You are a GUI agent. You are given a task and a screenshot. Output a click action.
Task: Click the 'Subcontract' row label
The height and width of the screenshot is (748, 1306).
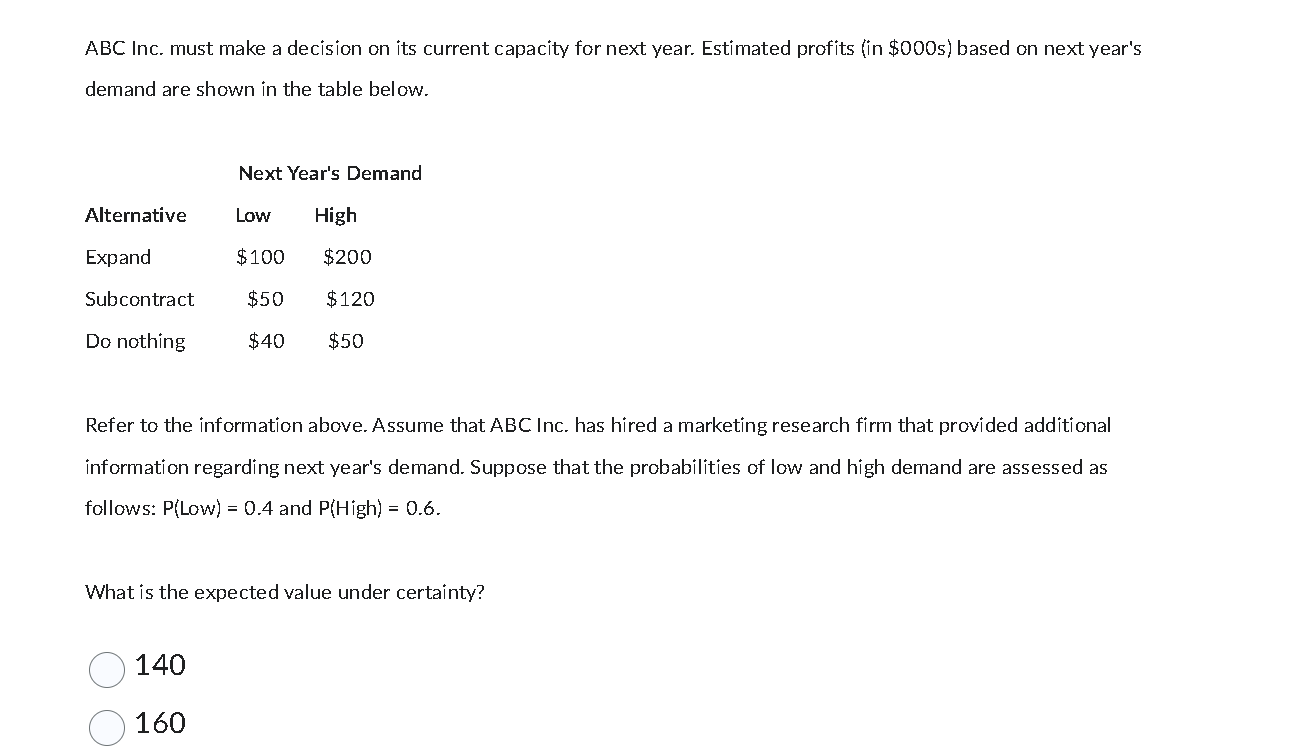pyautogui.click(x=140, y=299)
